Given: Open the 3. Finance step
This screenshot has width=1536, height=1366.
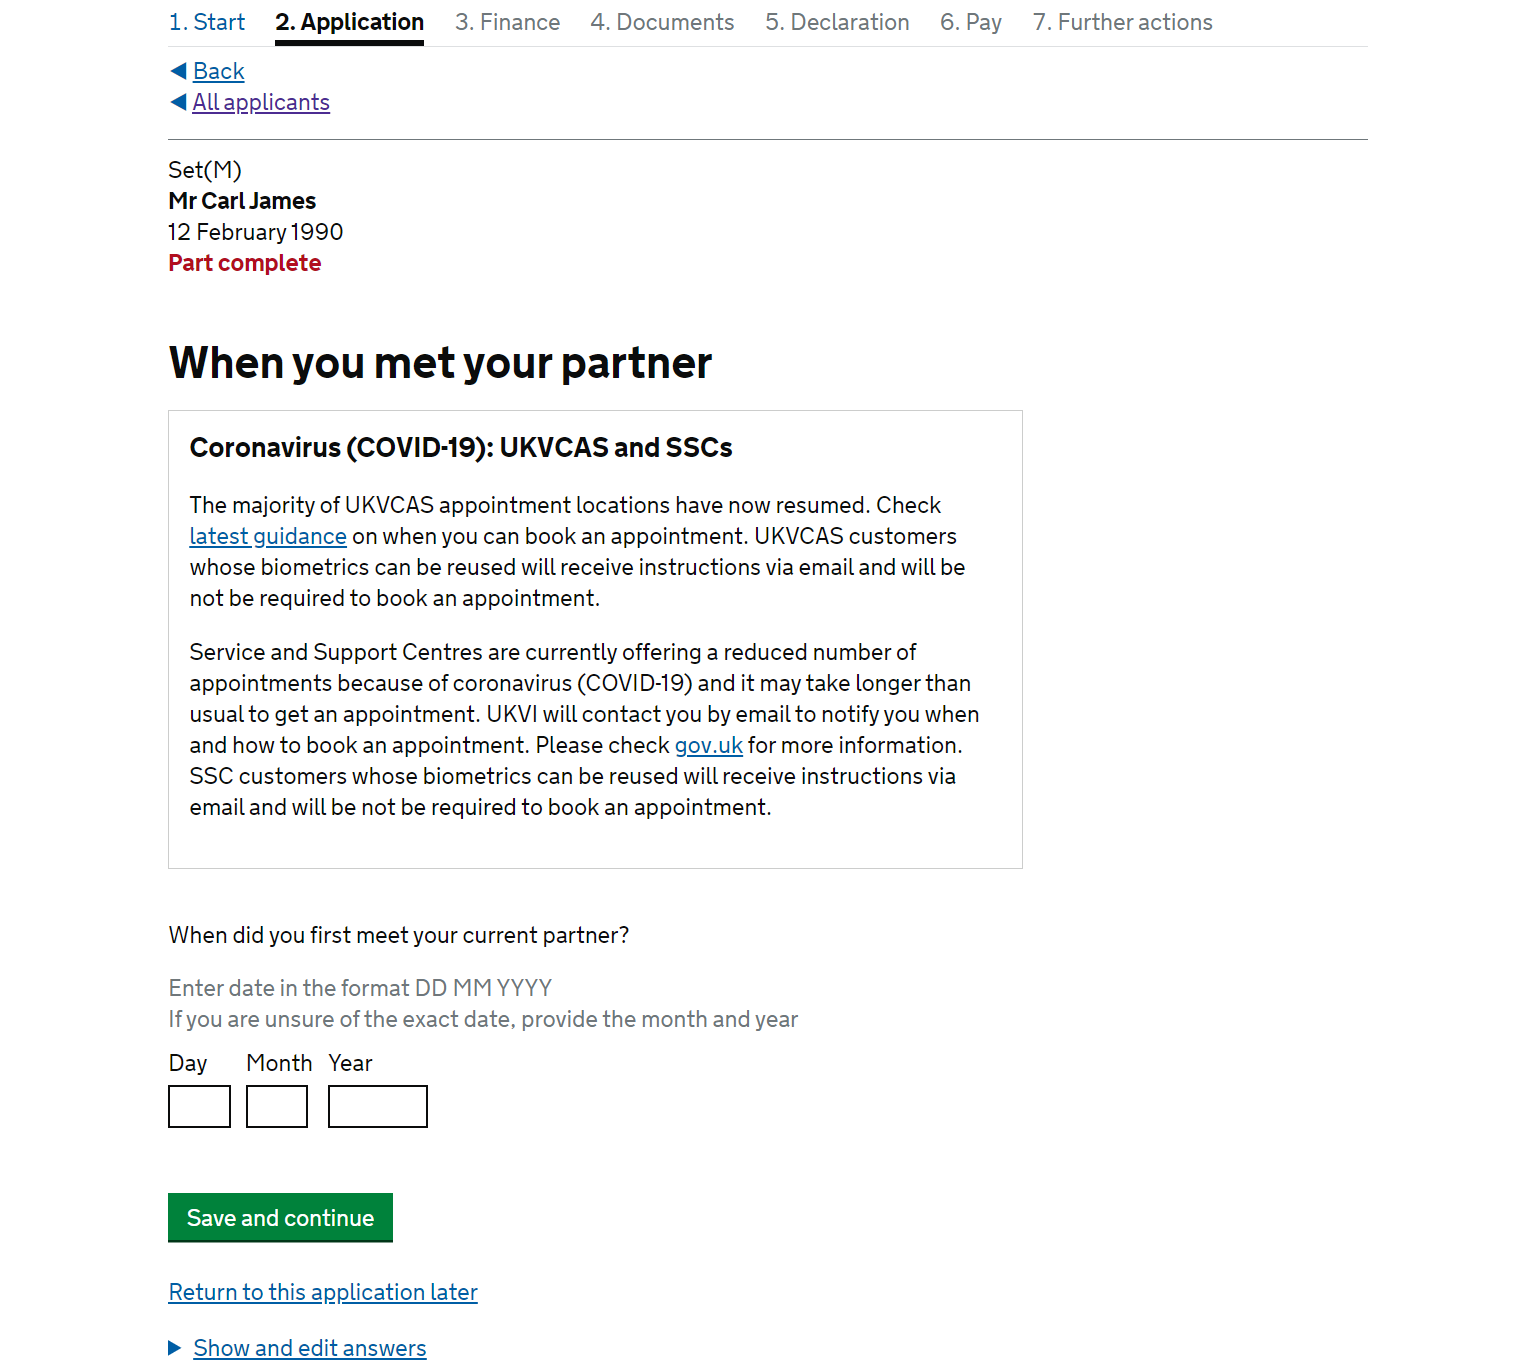Looking at the screenshot, I should (507, 22).
